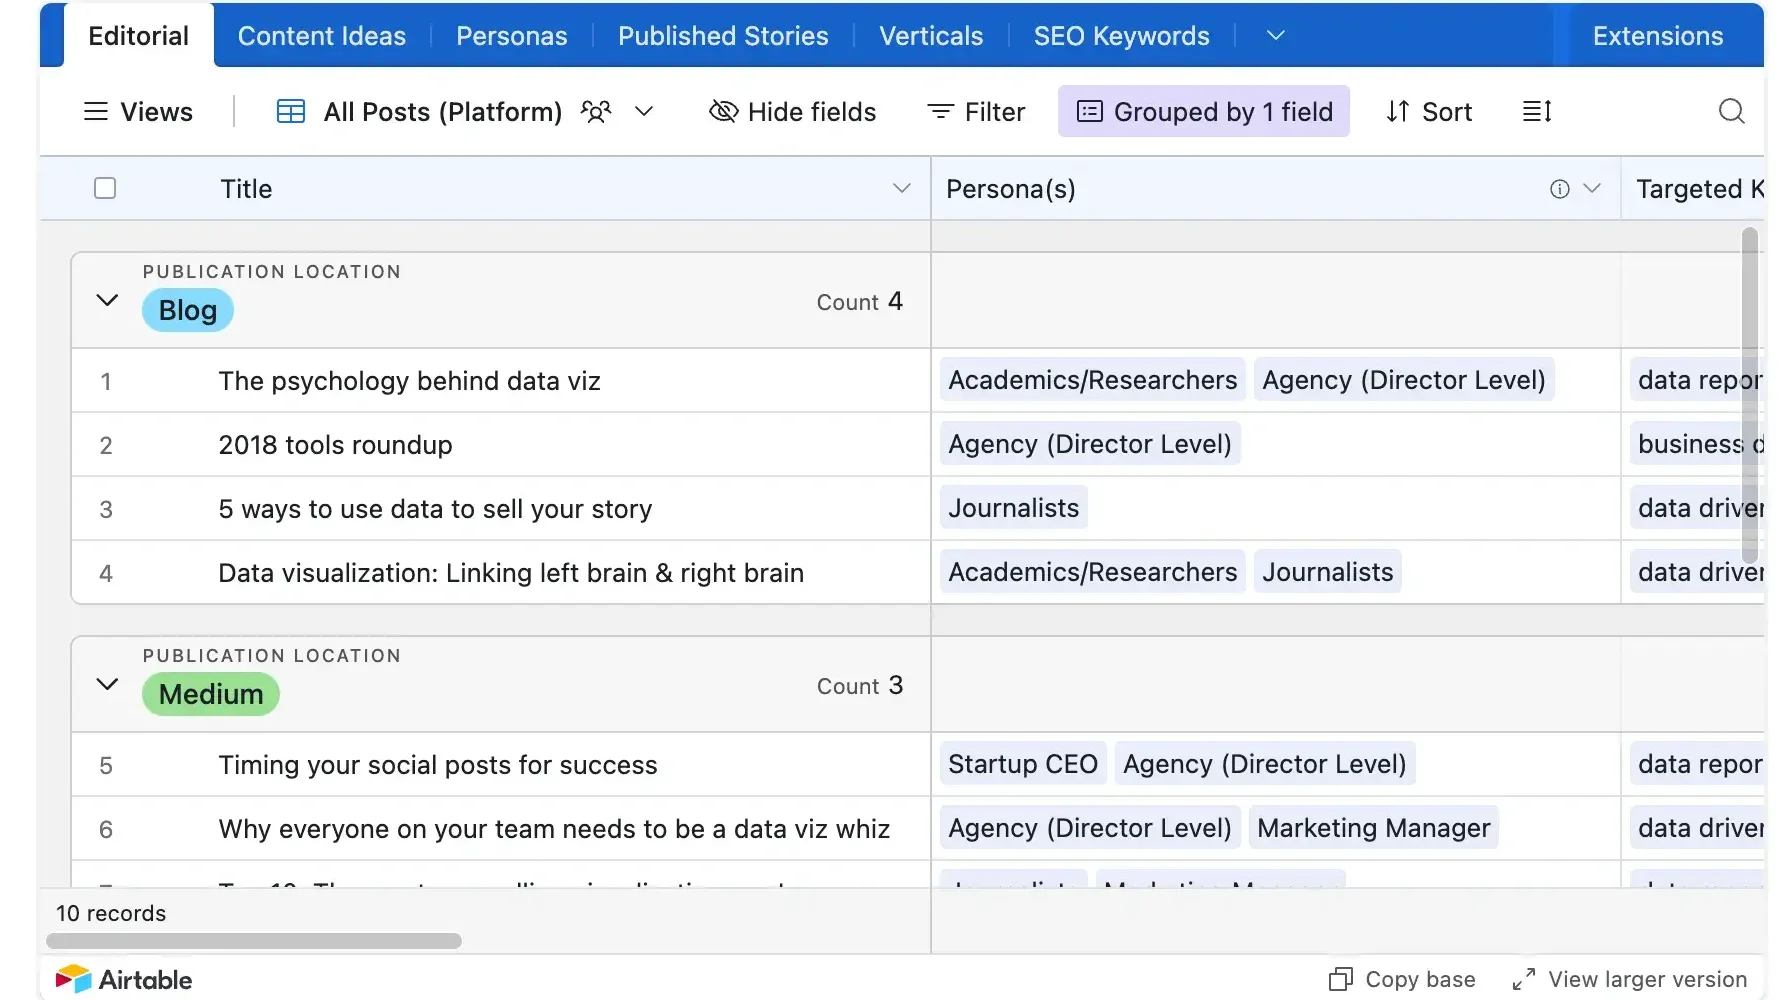This screenshot has height=1000, width=1788.
Task: Click Agency (Director Level) tag in row 5
Action: (1264, 764)
